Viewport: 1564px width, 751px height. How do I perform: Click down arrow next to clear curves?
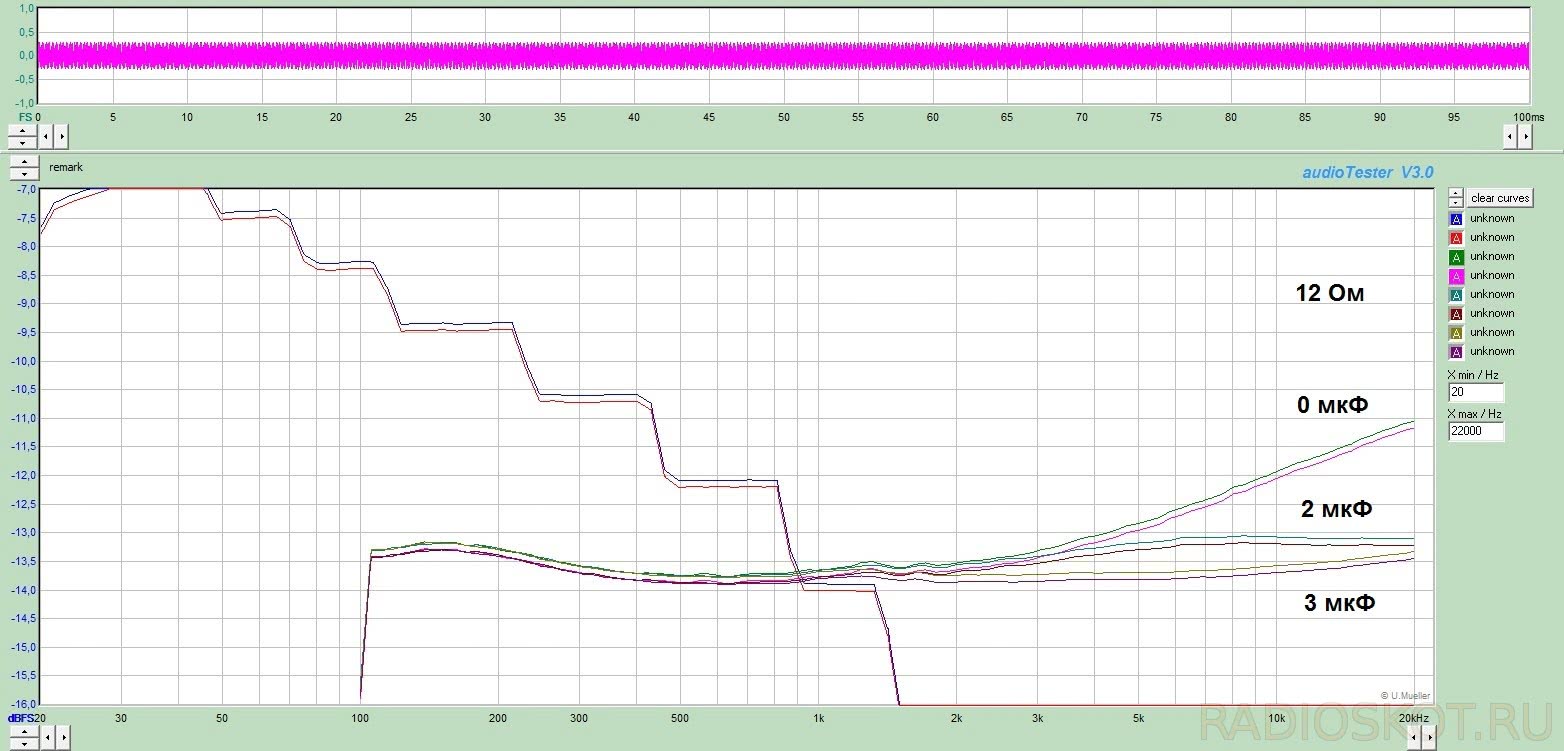click(1456, 202)
